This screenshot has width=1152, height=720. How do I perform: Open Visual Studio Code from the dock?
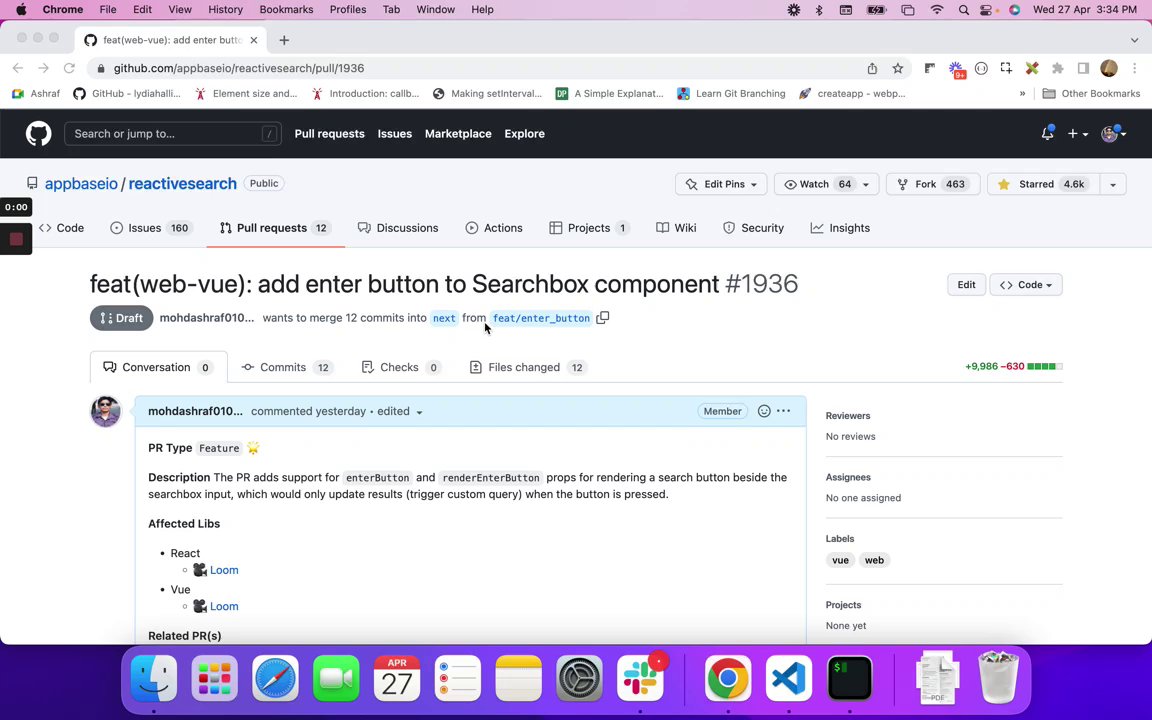[x=789, y=678]
